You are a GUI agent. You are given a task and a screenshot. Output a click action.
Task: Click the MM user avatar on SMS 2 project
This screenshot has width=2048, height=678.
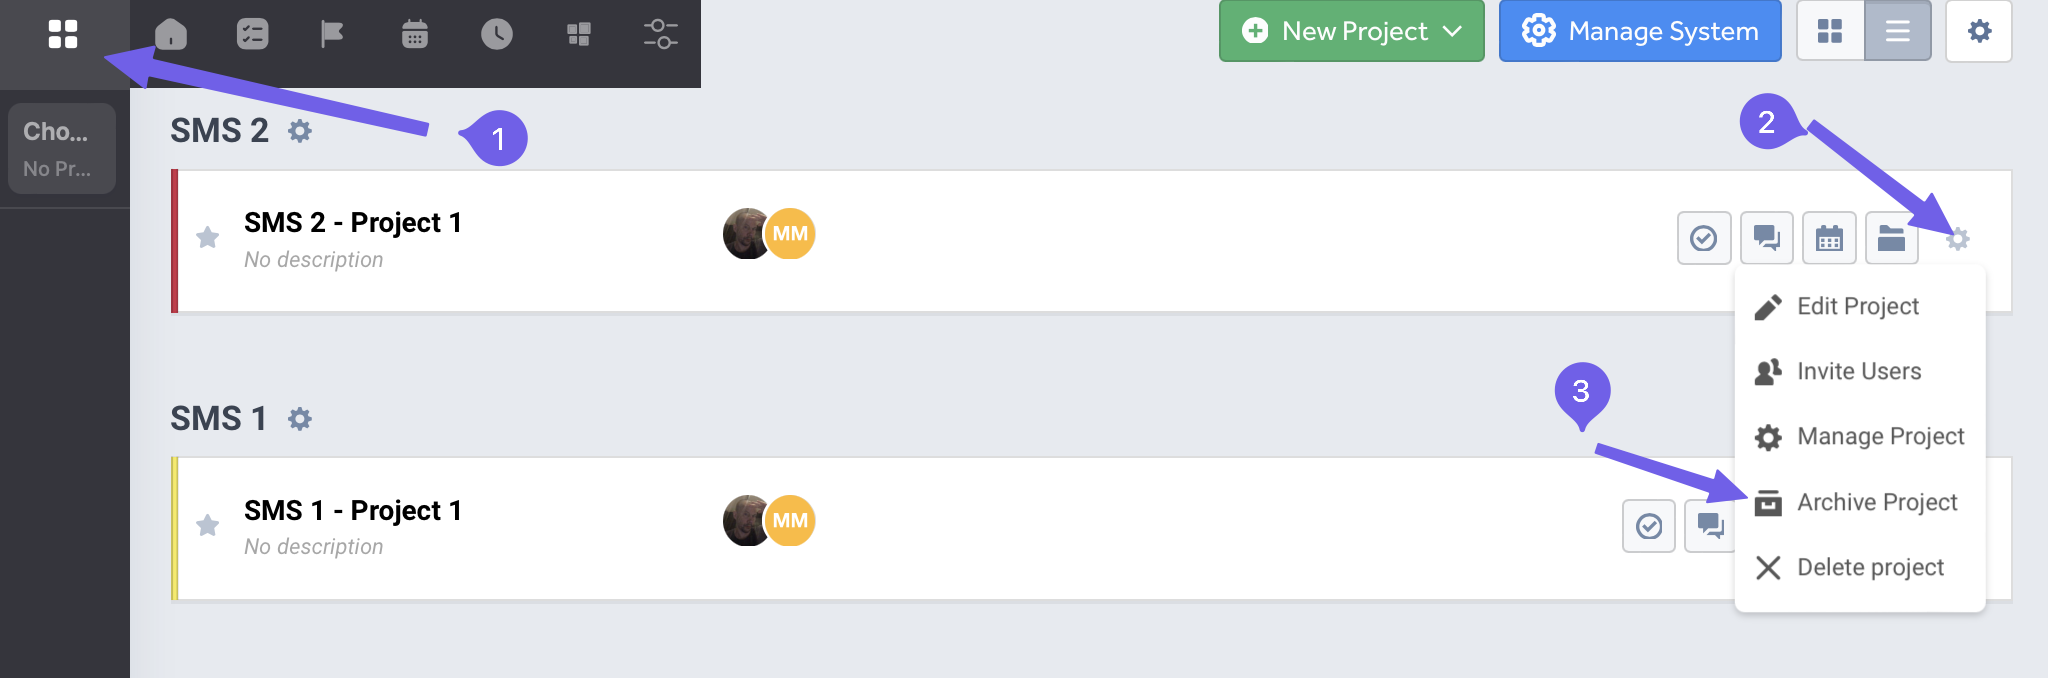click(x=790, y=233)
